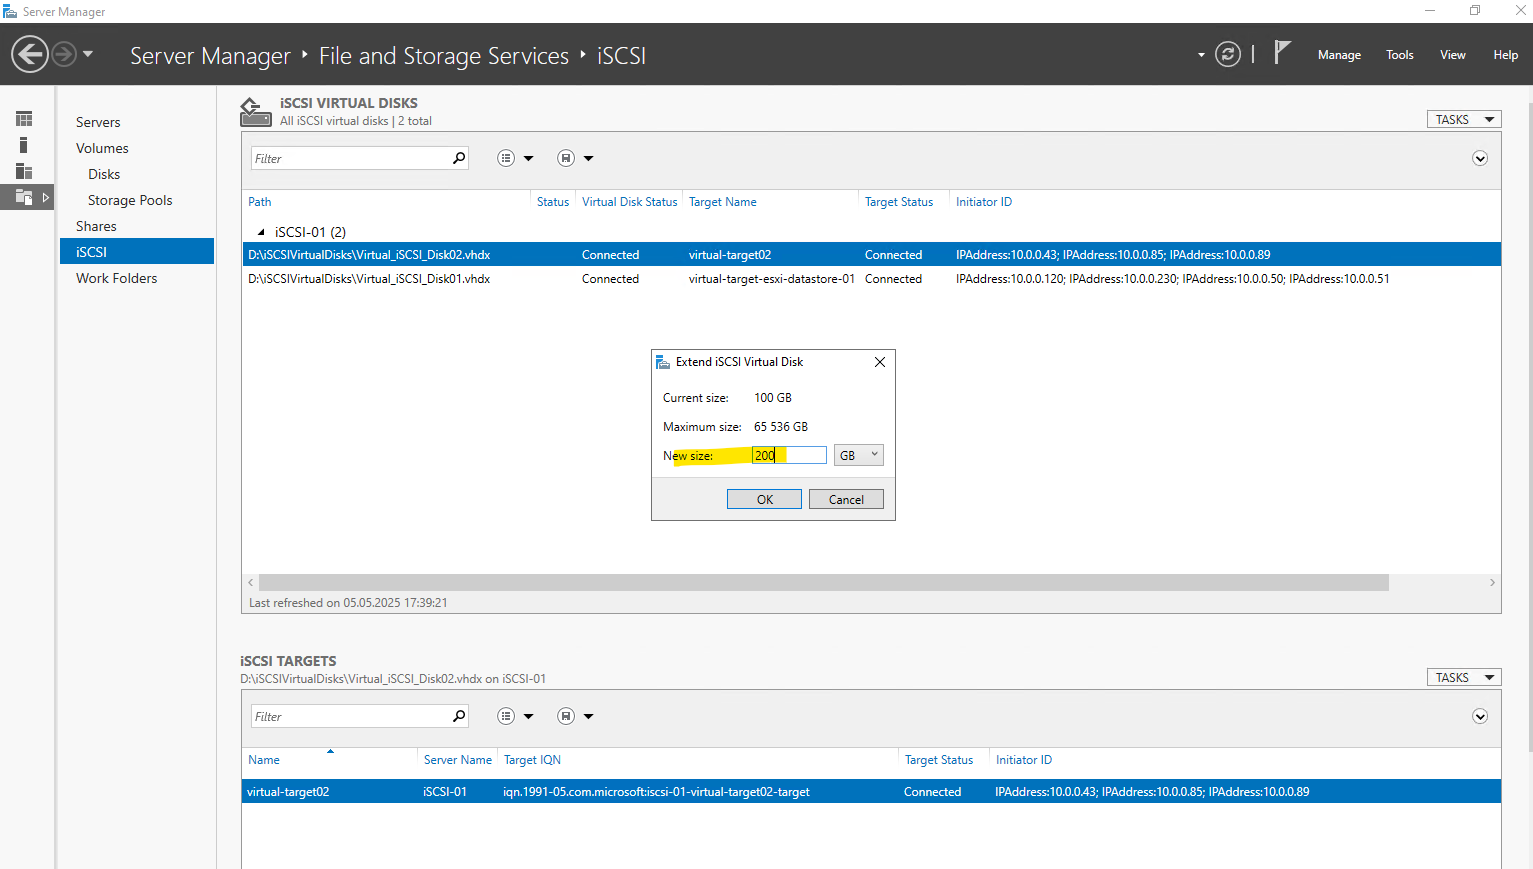The height and width of the screenshot is (869, 1533).
Task: Open the Volumes page
Action: 102,148
